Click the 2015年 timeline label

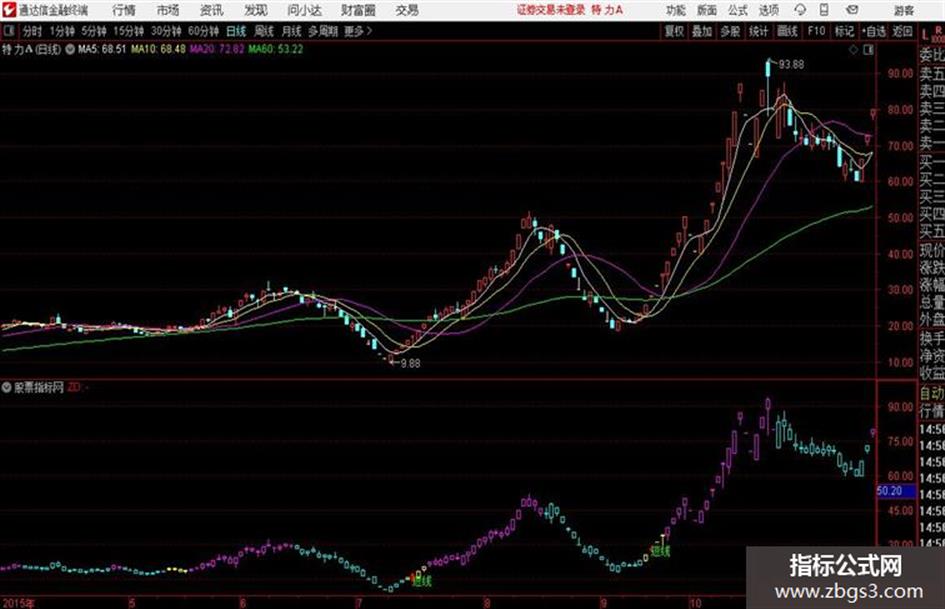(18, 603)
